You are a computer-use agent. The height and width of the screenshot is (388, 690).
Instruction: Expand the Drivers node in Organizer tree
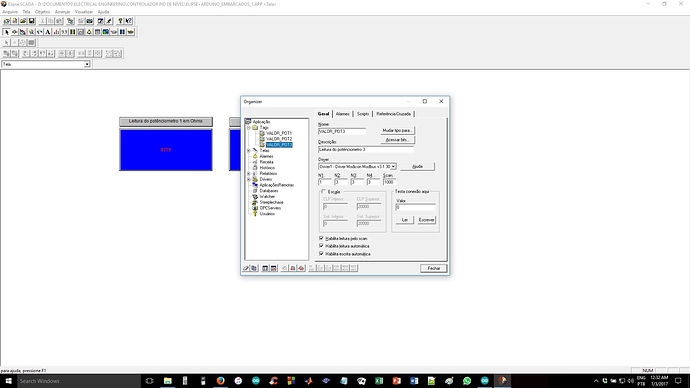(249, 179)
